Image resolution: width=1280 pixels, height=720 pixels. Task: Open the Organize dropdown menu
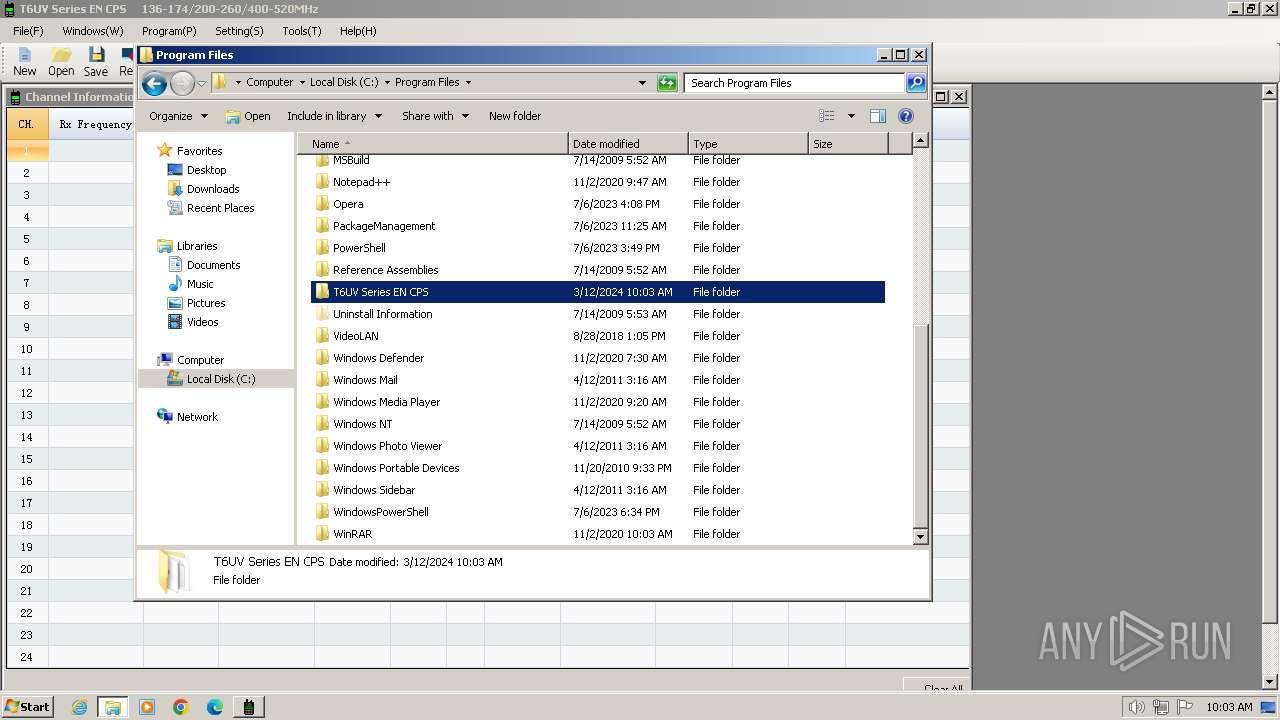click(178, 116)
